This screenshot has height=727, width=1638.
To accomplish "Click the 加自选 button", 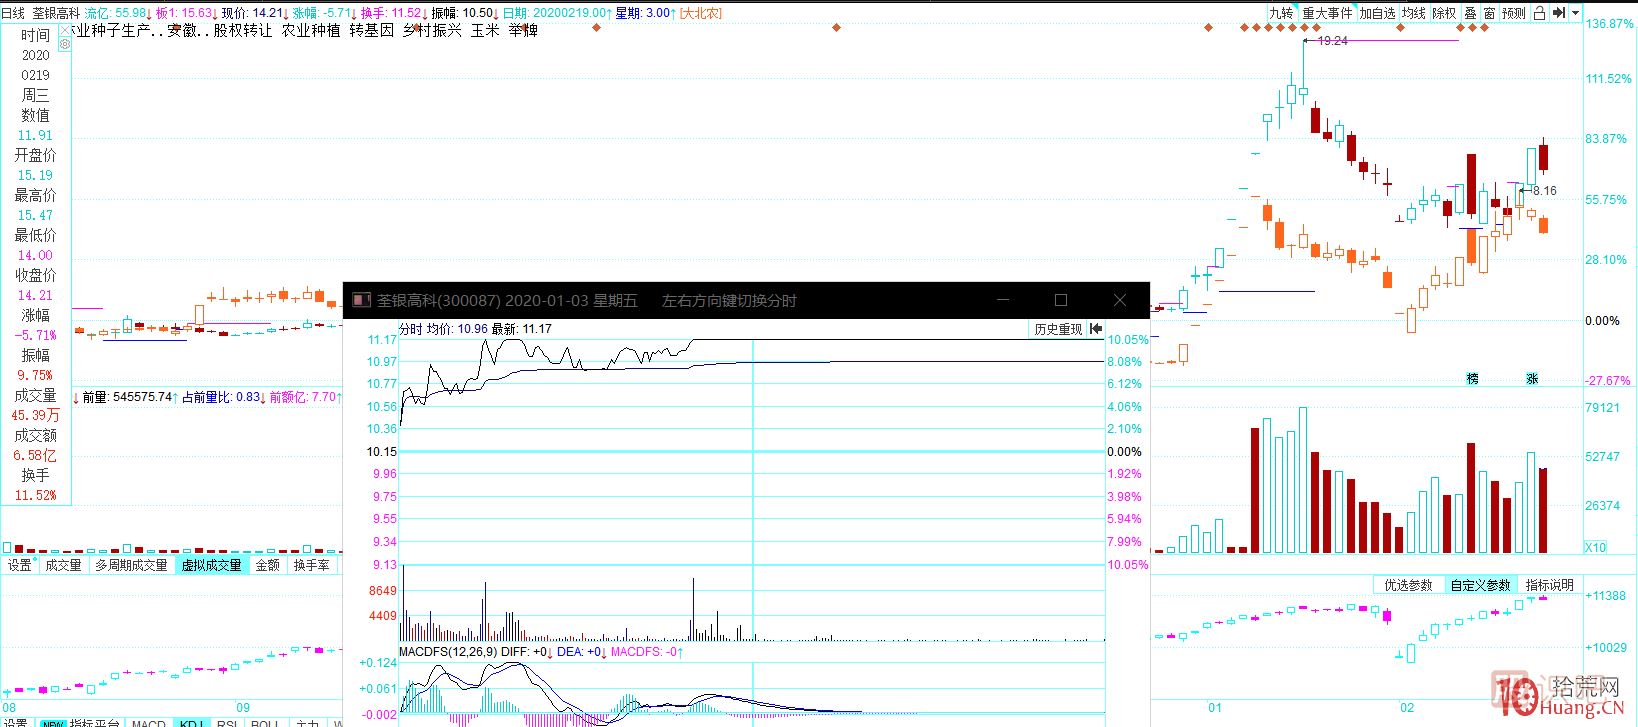I will pyautogui.click(x=1376, y=13).
